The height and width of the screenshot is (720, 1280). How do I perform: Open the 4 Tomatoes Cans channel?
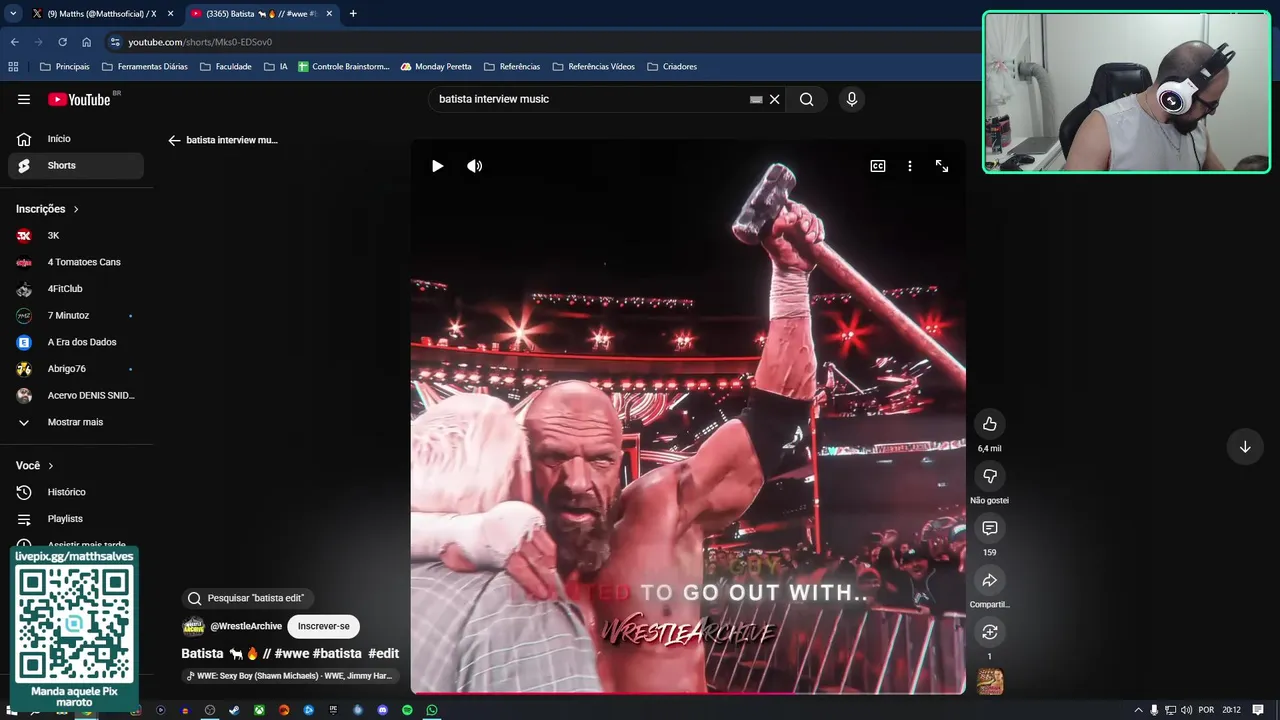click(x=76, y=262)
